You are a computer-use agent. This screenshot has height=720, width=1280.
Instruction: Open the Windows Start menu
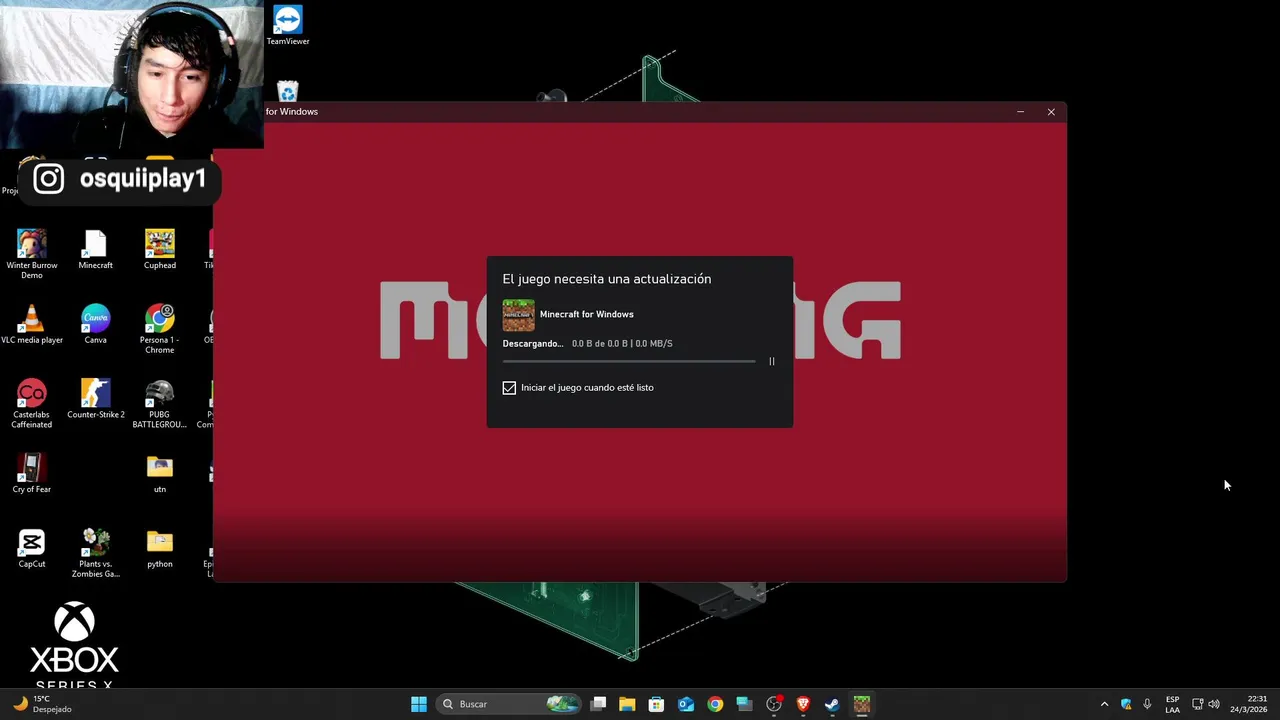point(419,704)
